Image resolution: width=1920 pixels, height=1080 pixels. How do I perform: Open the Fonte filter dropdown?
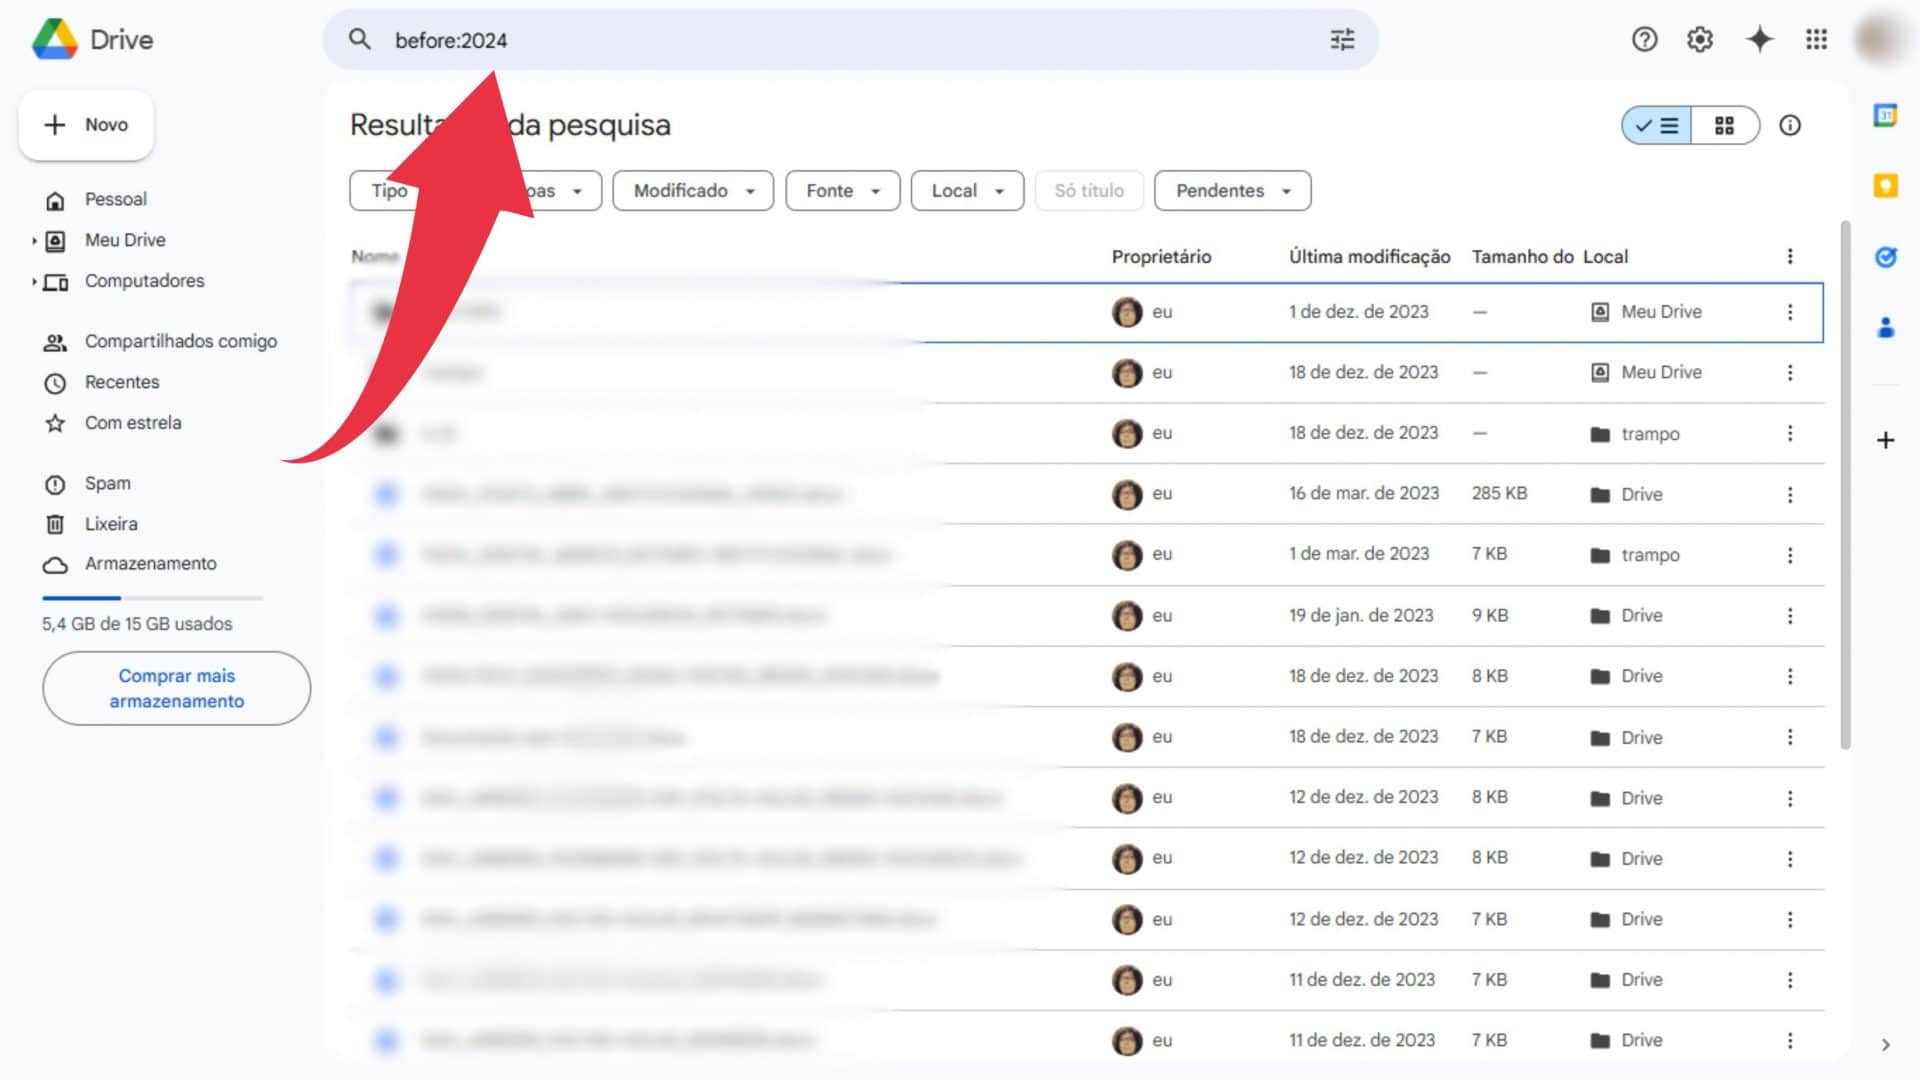(842, 190)
